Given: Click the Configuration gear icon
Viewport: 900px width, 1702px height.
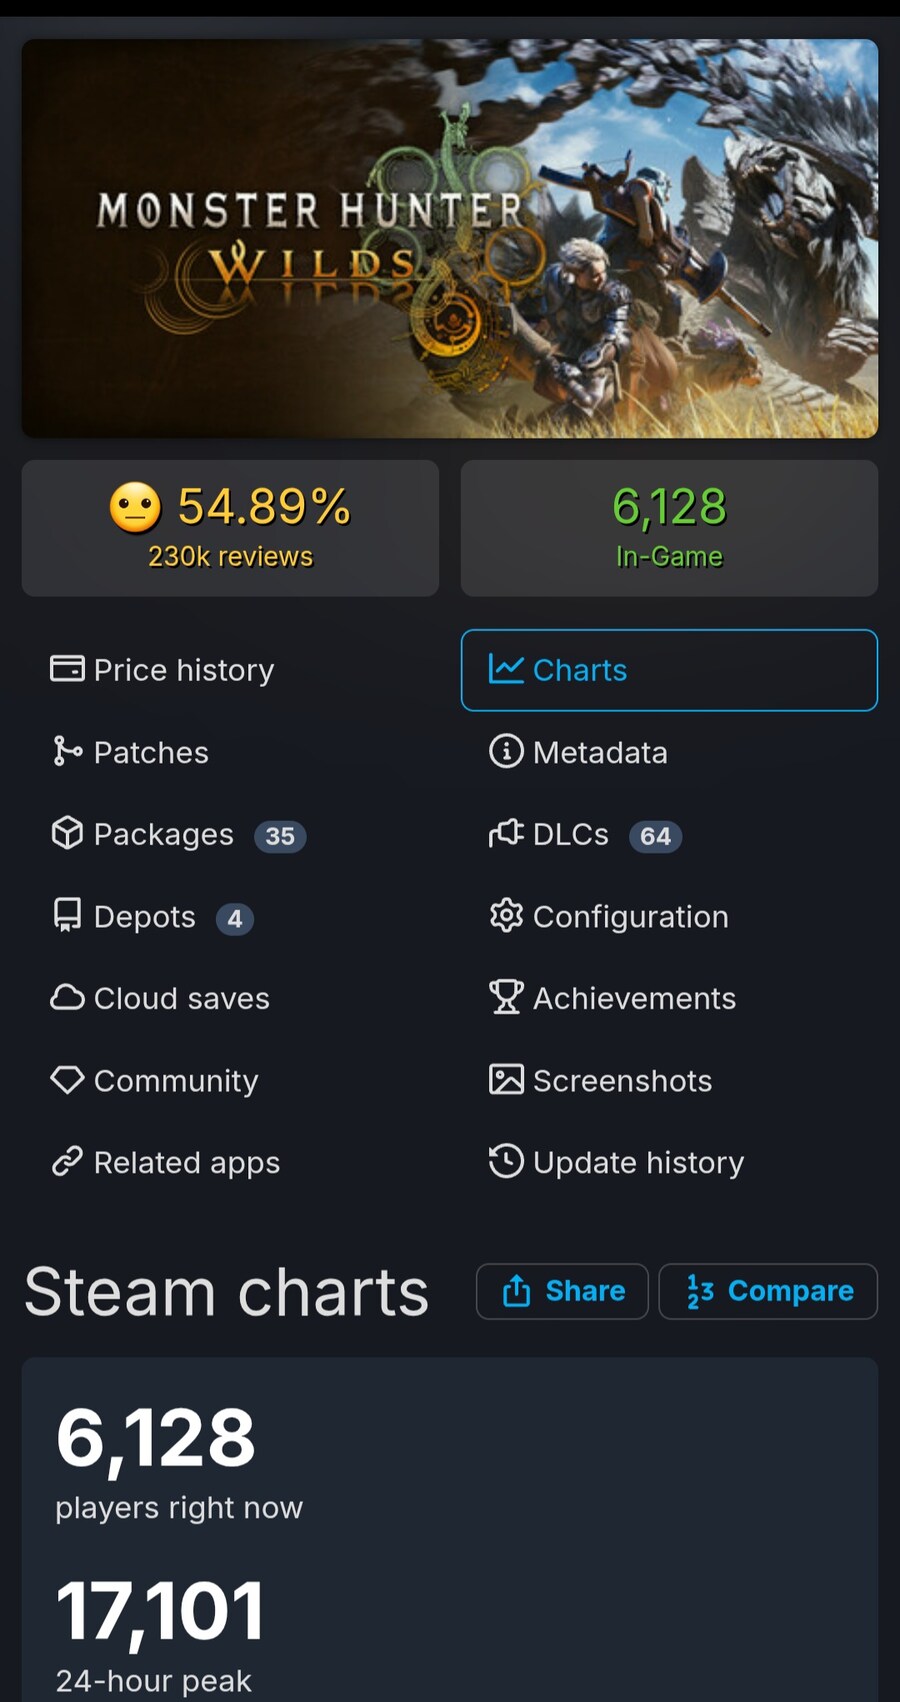Looking at the screenshot, I should (x=506, y=915).
